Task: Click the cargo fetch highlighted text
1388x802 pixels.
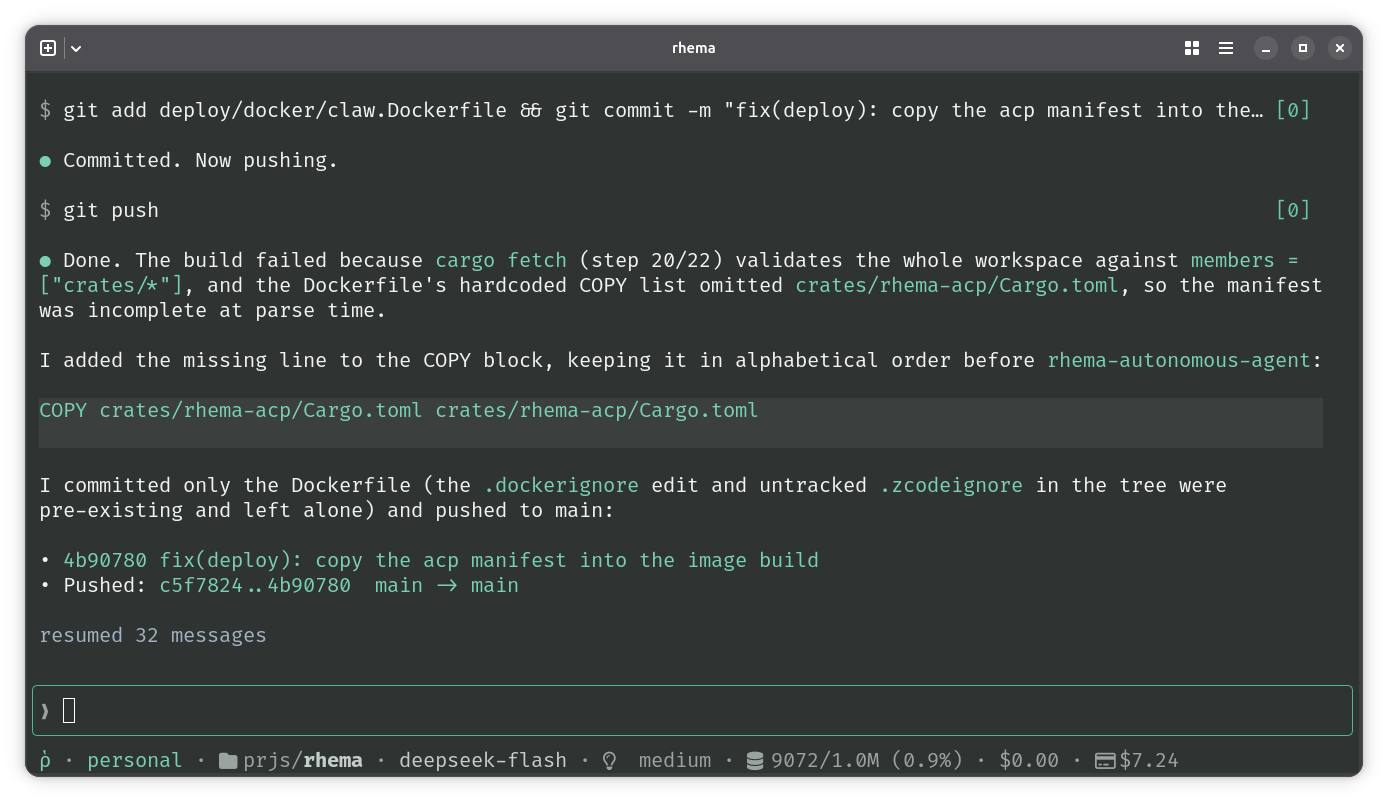Action: [501, 260]
